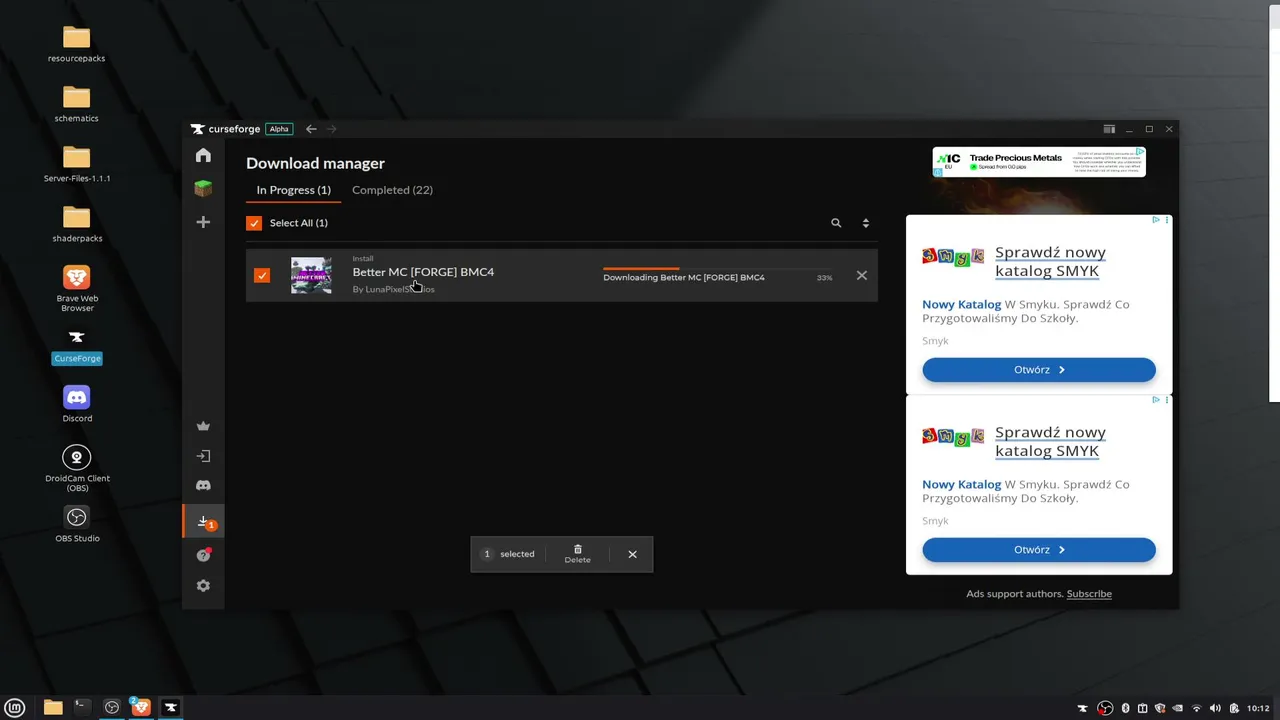Screen dimensions: 1280x720
Task: Open first 'Sprawdź nowy katalog SMYK' ad headline
Action: tap(1050, 262)
